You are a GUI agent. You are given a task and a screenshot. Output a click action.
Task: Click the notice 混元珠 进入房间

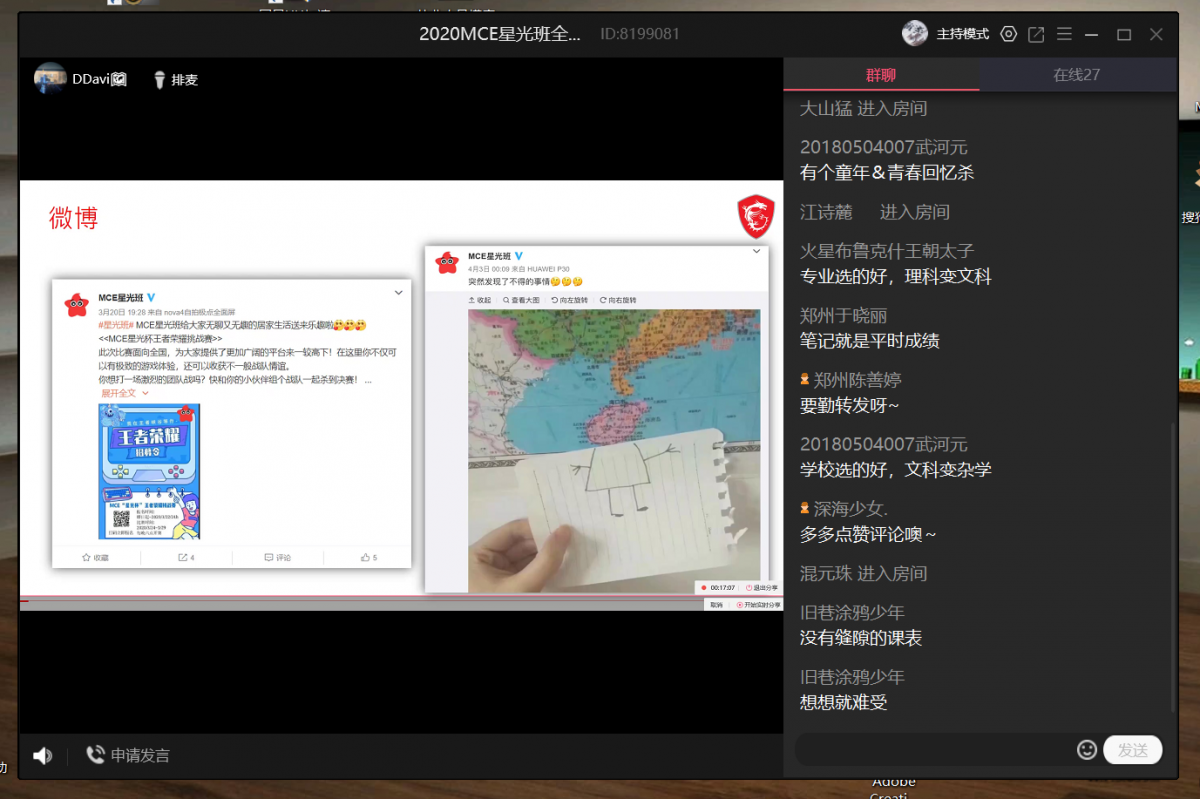pyautogui.click(x=863, y=573)
